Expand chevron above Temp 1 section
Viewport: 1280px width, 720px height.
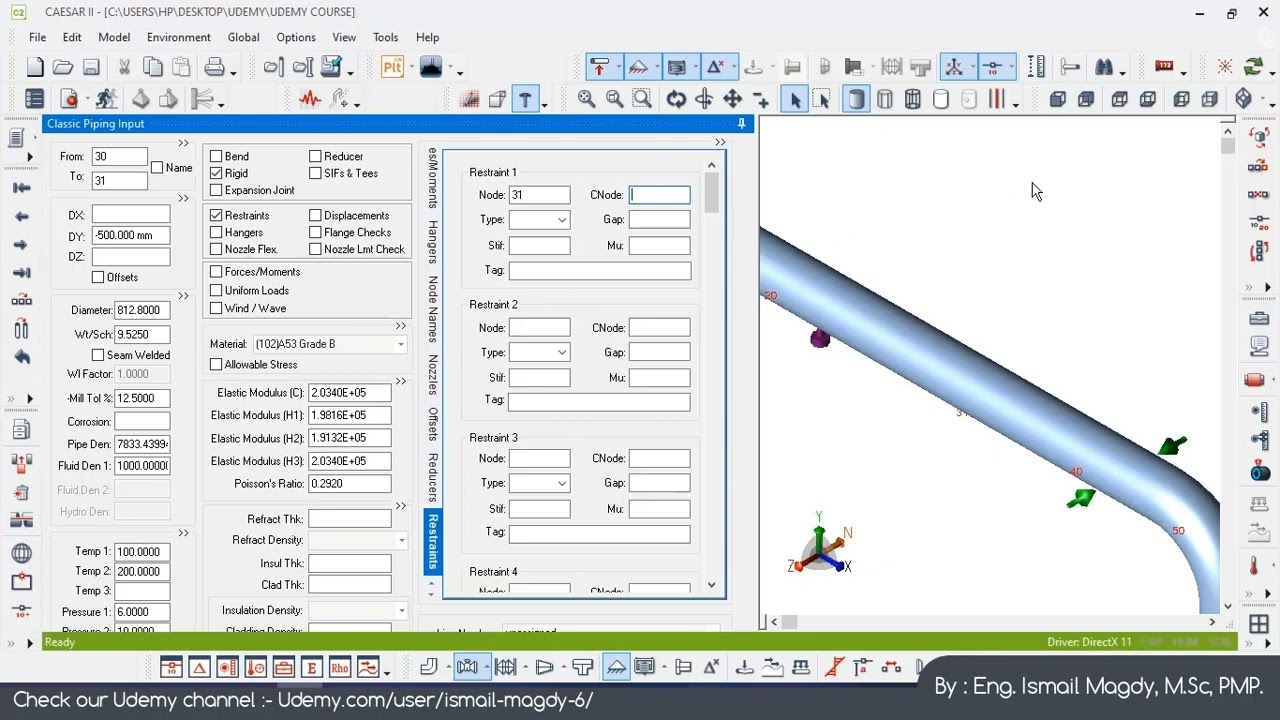click(x=183, y=534)
